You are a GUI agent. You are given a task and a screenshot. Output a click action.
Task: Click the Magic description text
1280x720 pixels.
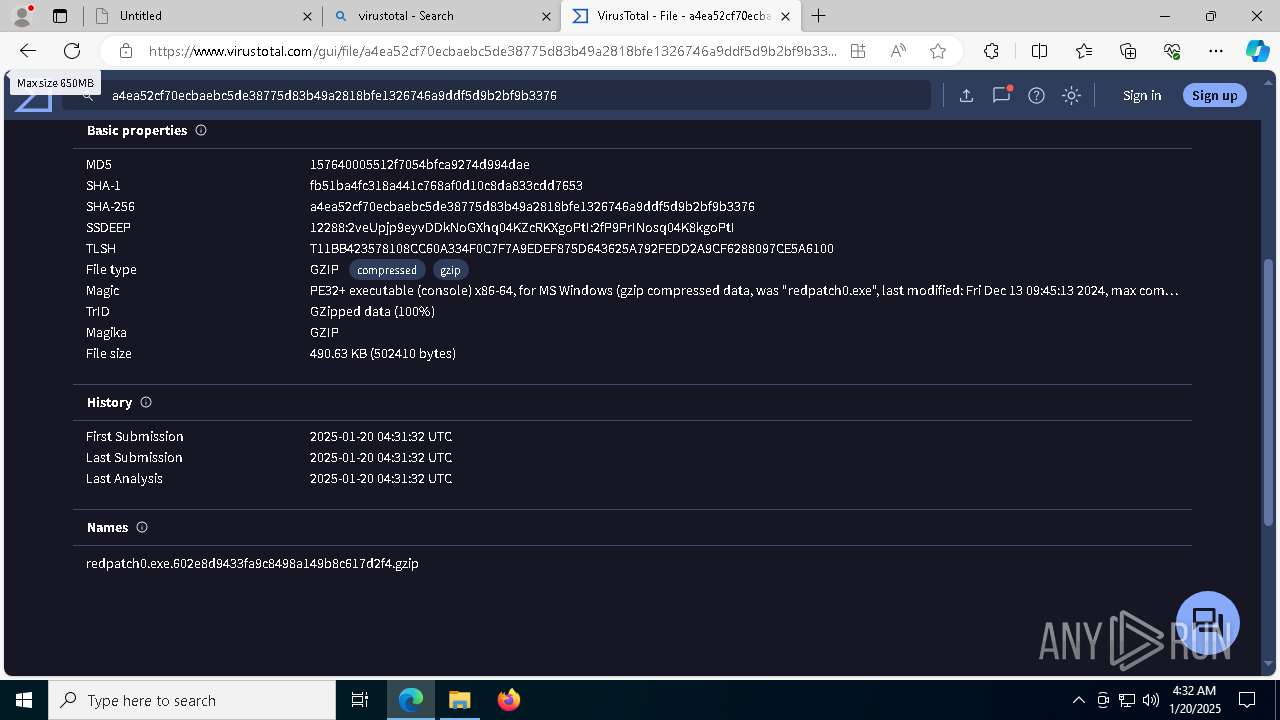point(744,290)
